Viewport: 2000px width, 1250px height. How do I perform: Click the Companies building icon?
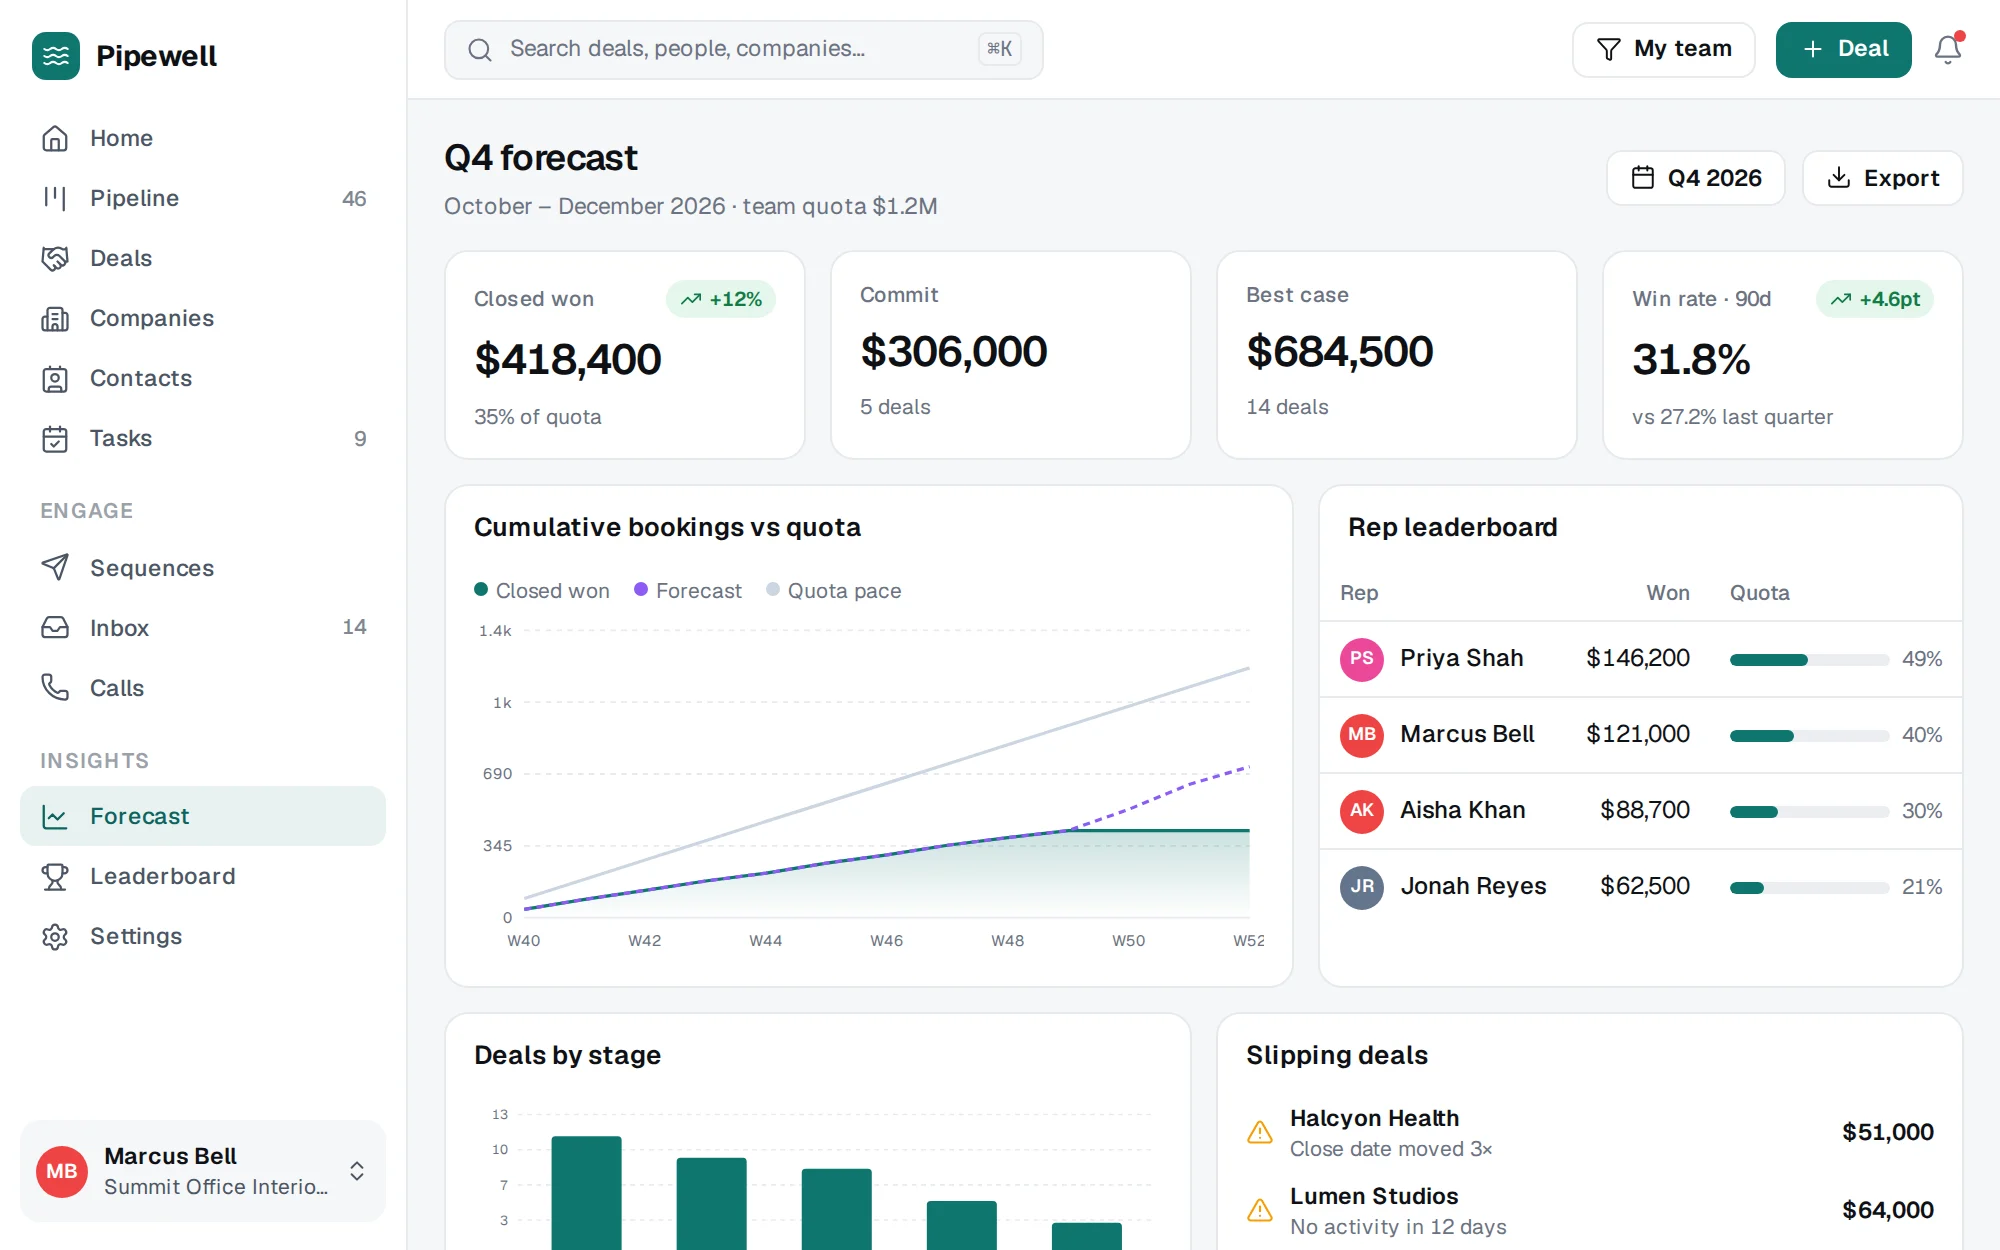coord(55,318)
